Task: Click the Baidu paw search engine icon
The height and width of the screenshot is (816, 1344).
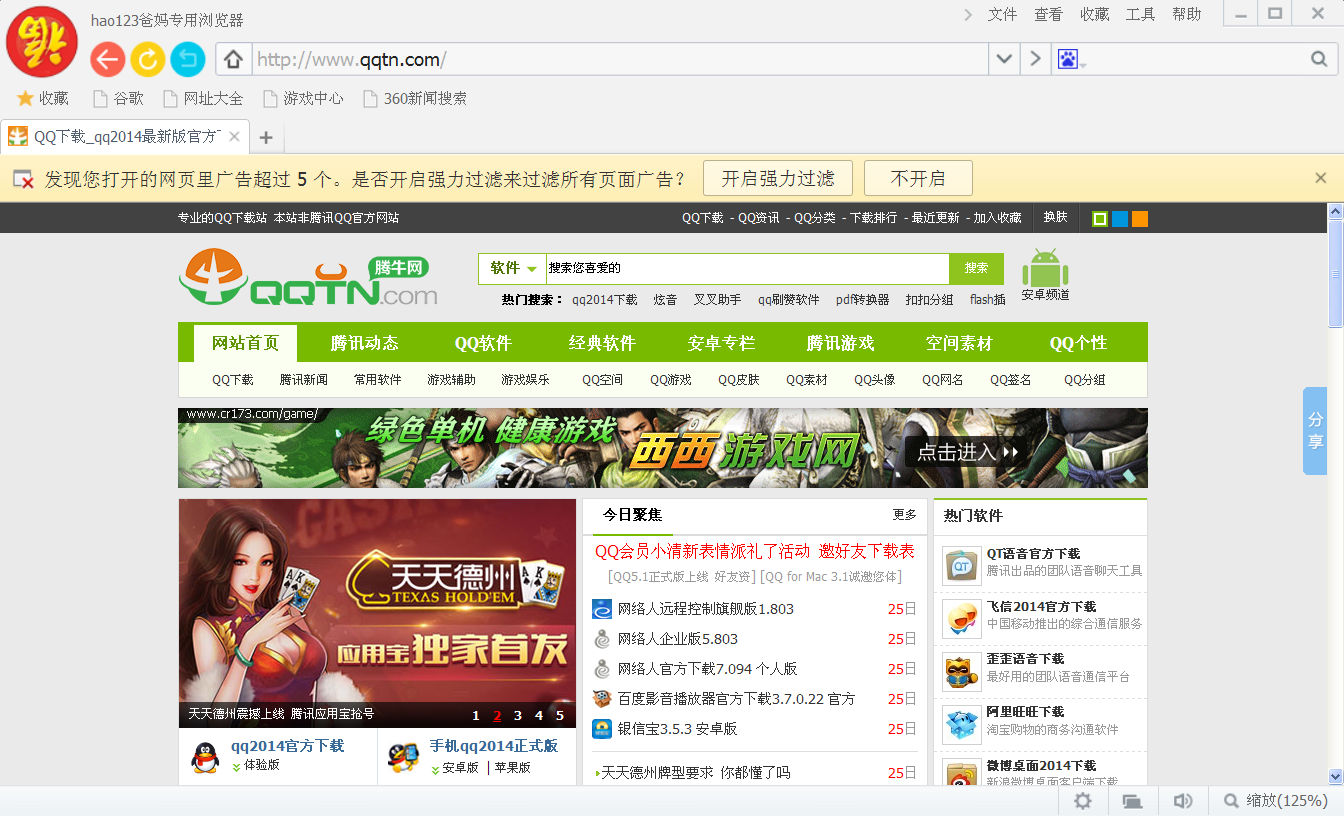Action: tap(1068, 60)
